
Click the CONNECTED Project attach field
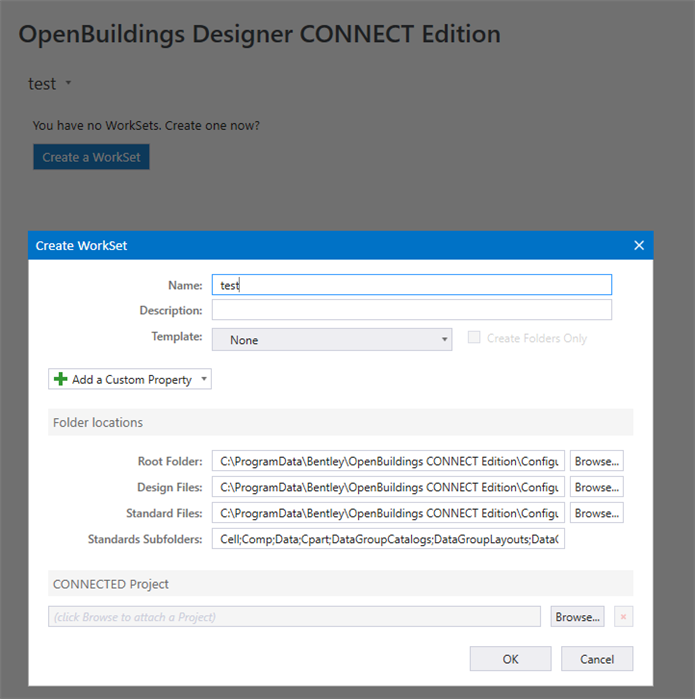(294, 617)
